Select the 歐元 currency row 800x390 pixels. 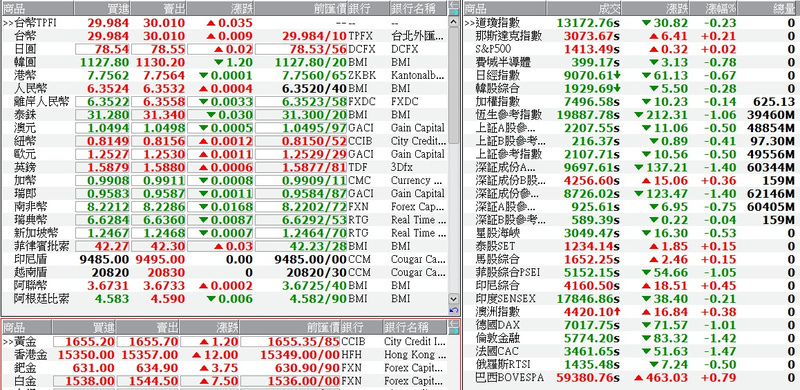click(x=224, y=154)
